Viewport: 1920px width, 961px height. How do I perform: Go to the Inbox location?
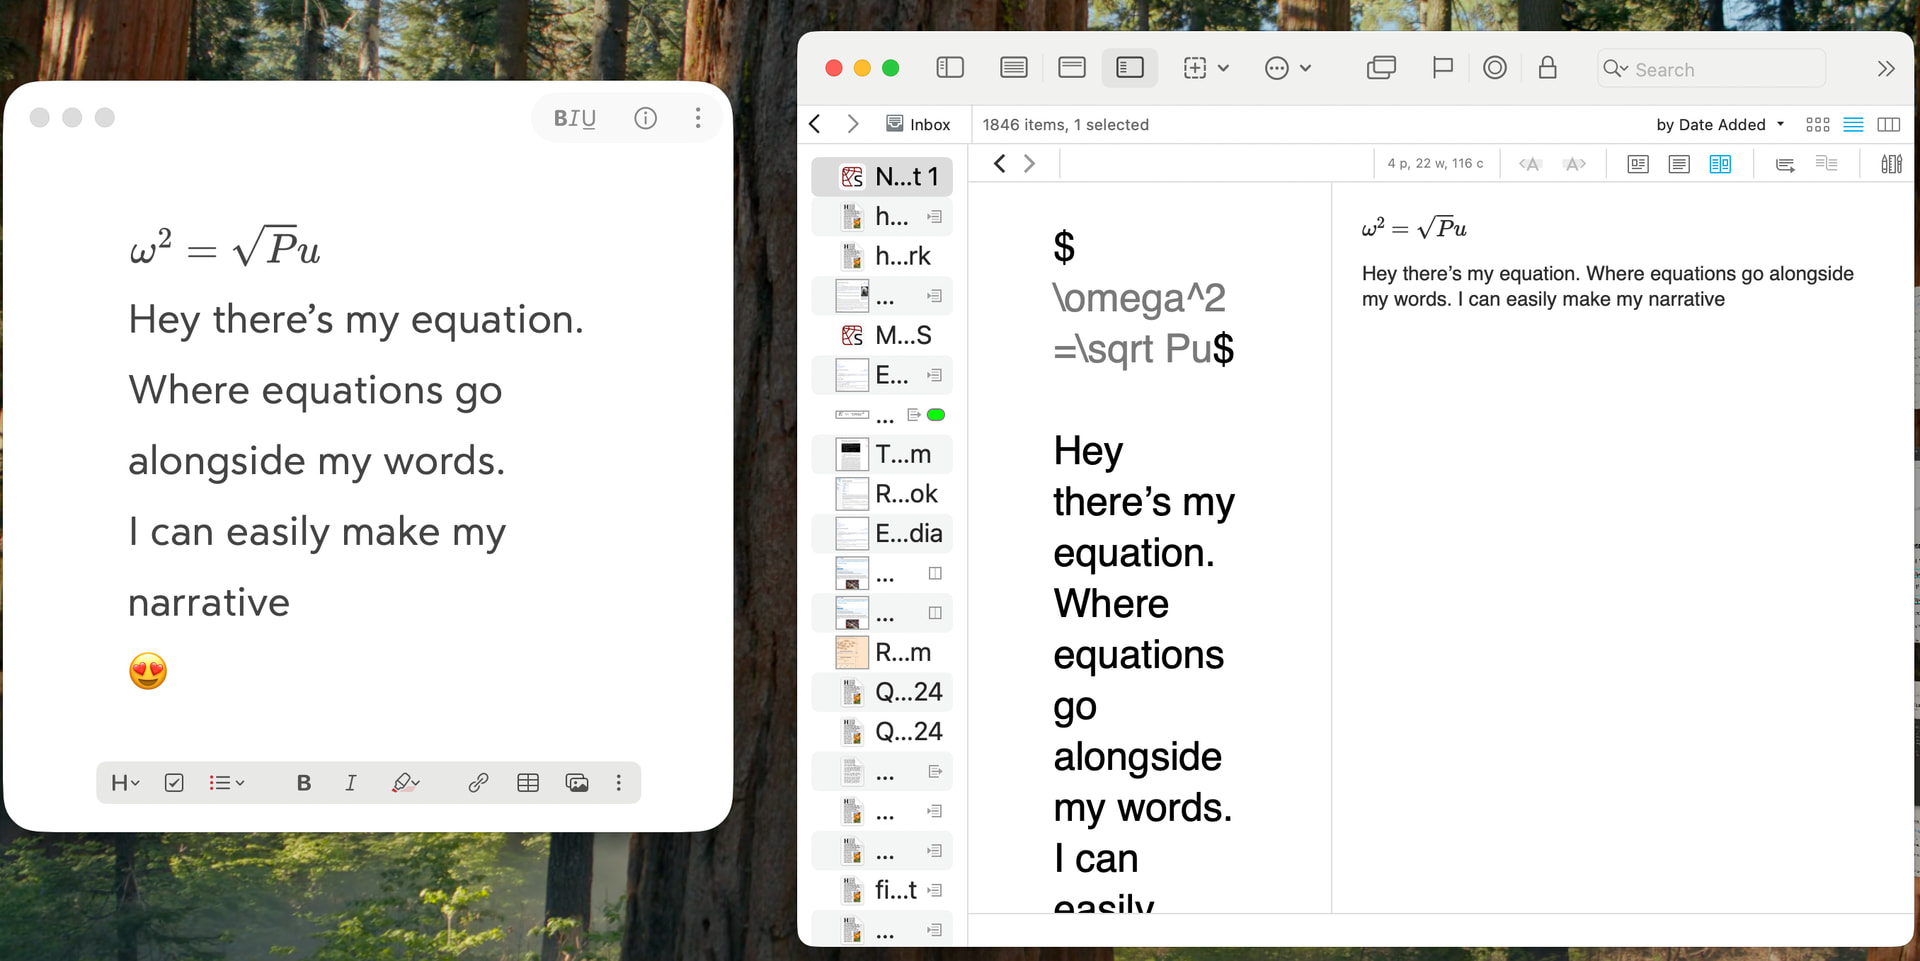[x=918, y=125]
